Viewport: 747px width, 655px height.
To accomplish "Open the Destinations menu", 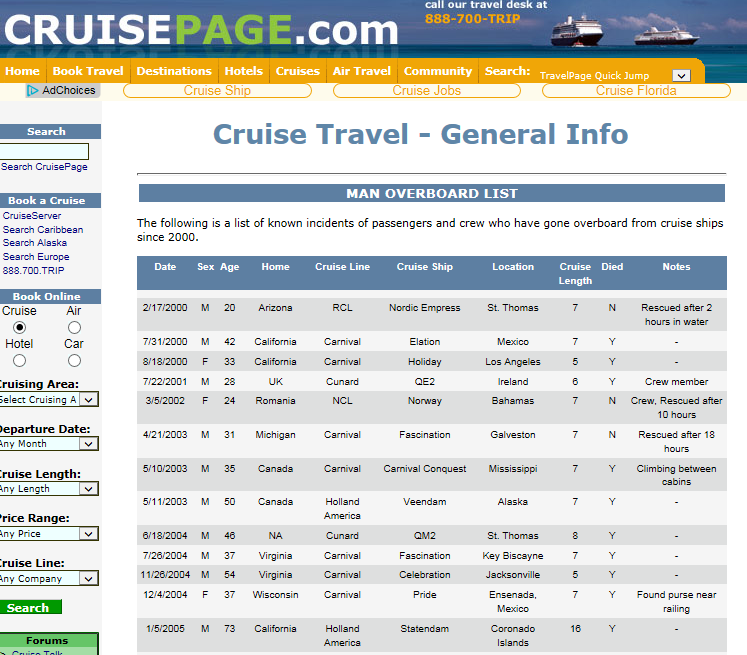I will click(x=174, y=71).
